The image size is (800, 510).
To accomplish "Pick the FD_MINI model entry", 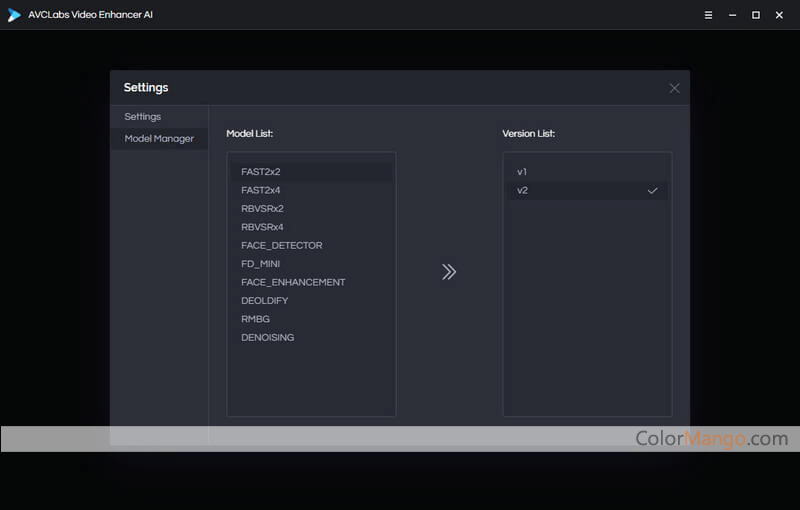I will [x=260, y=264].
